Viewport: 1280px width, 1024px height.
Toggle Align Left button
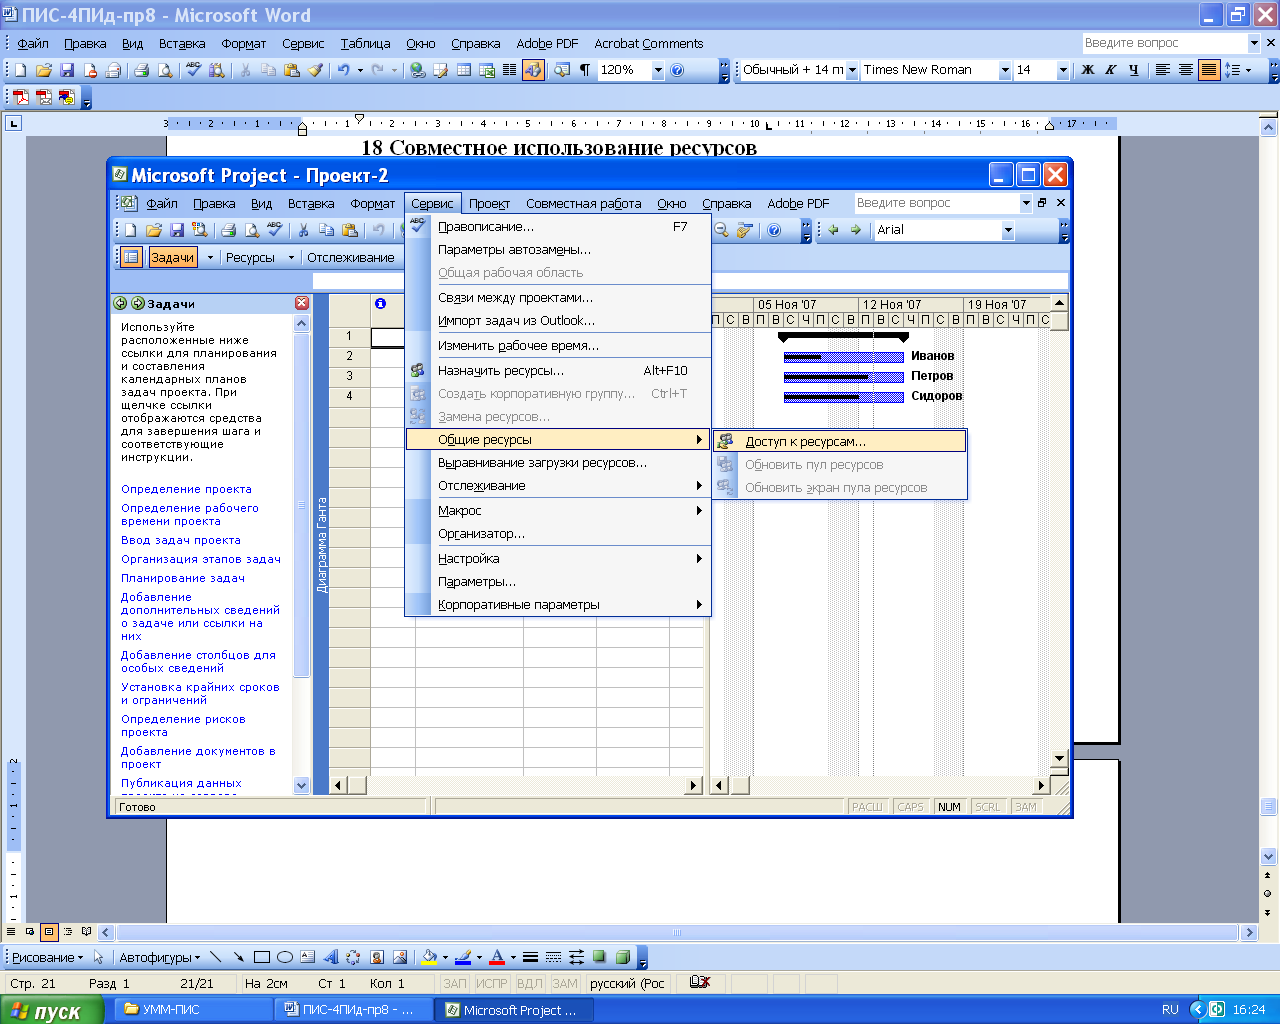(x=1163, y=70)
